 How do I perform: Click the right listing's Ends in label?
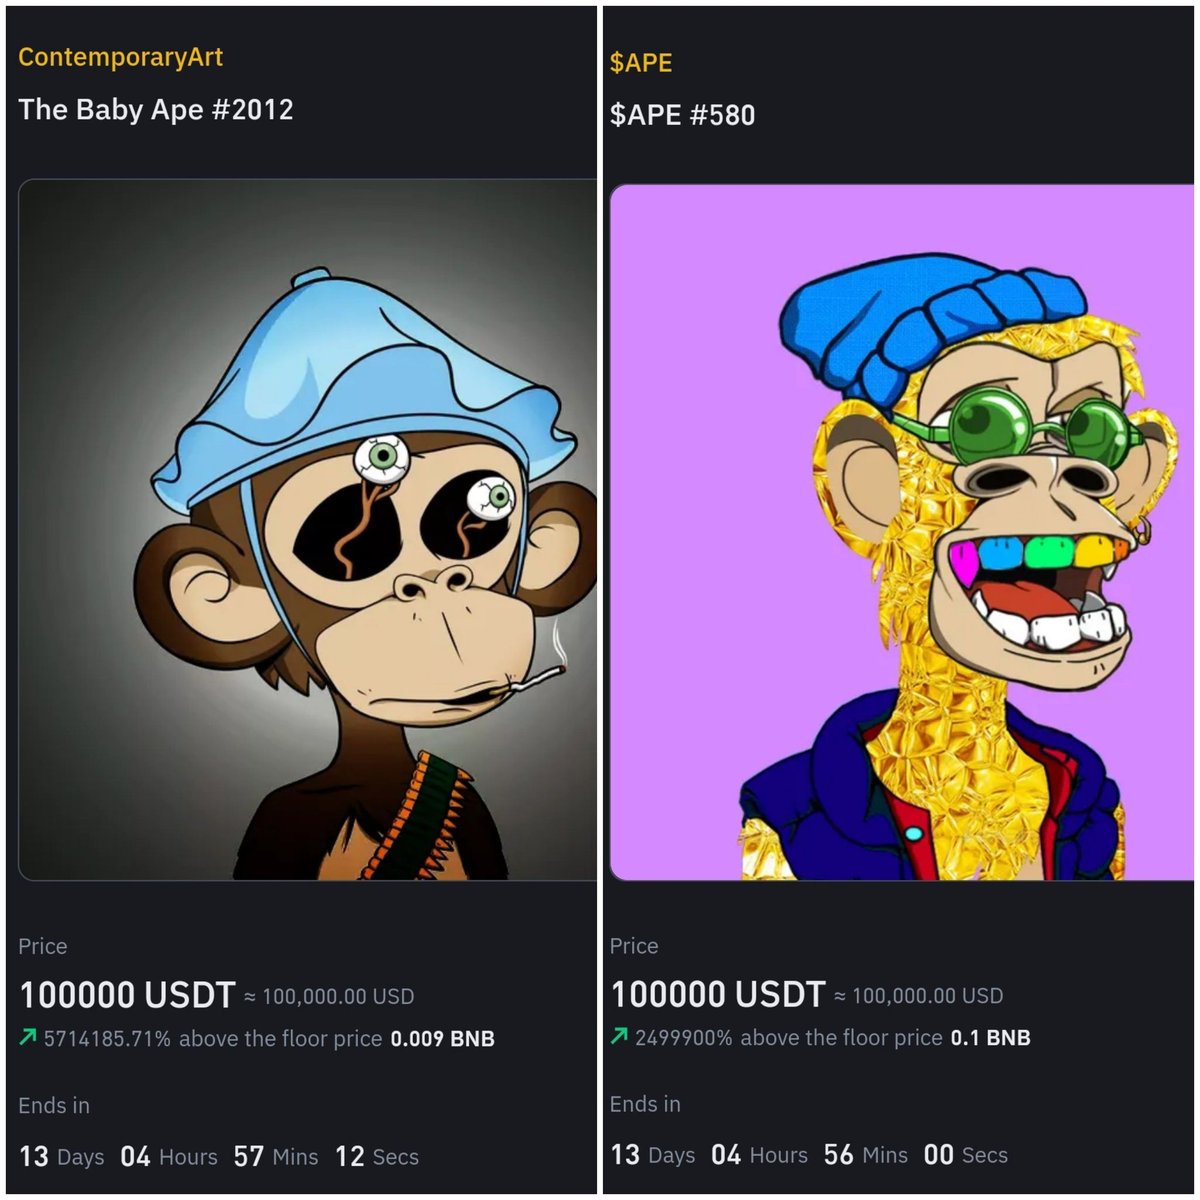(645, 1104)
